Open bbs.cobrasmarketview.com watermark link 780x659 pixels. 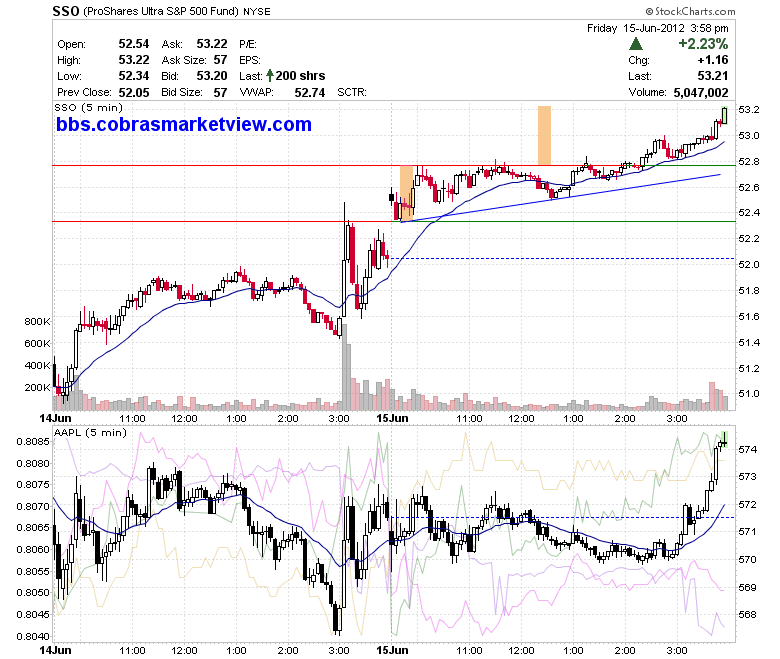tap(184, 124)
